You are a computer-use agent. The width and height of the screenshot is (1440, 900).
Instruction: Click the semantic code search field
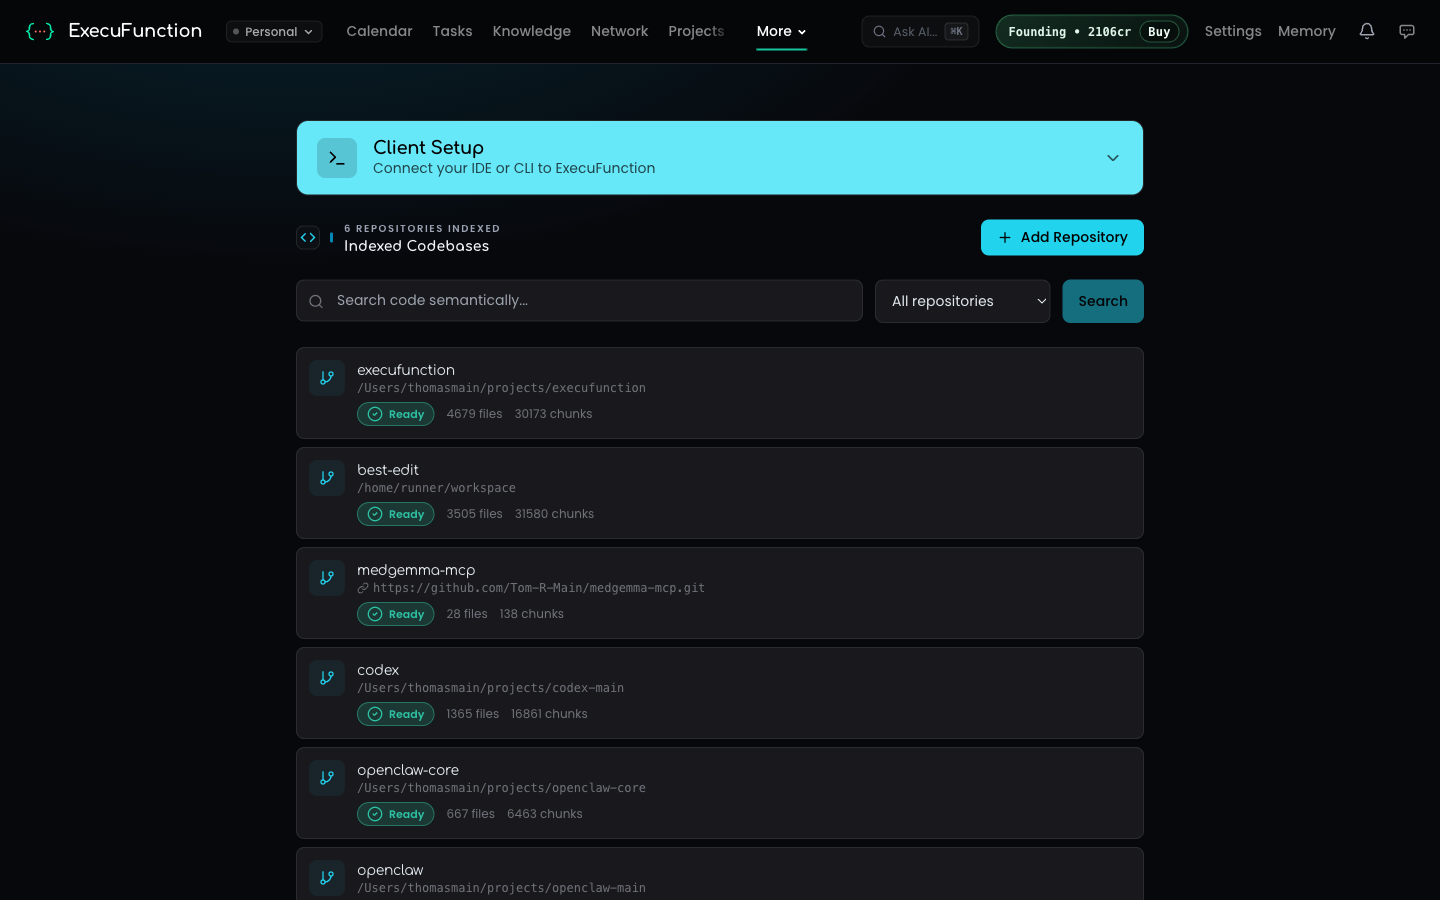click(x=579, y=300)
